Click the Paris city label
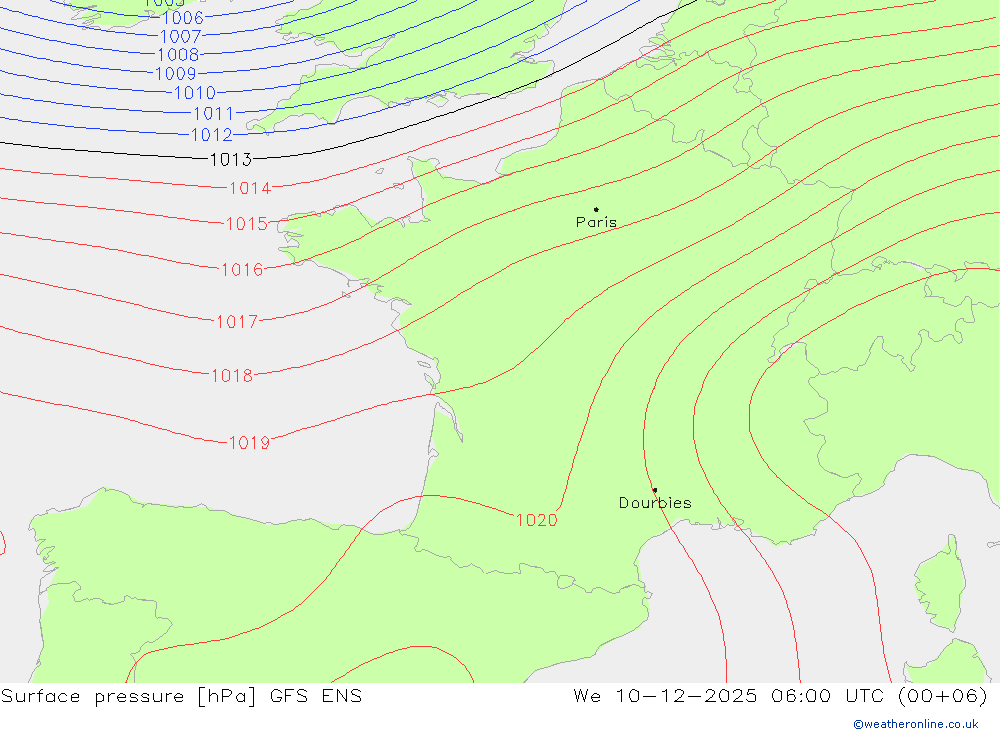The width and height of the screenshot is (1000, 733). point(596,222)
